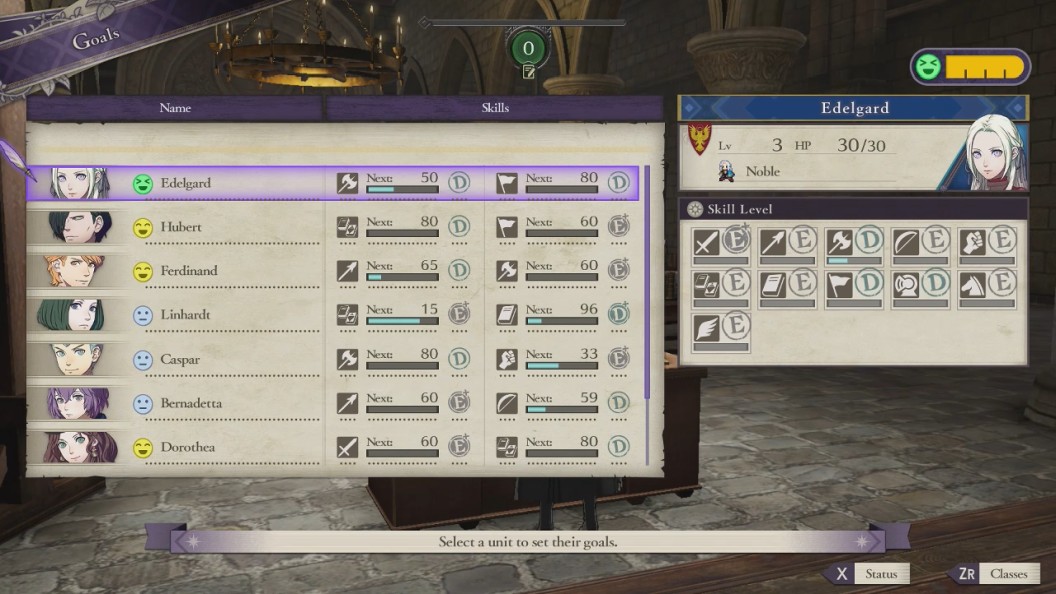Select Ferdinand's lance skill goal icon
Viewport: 1056px width, 594px height.
point(347,271)
